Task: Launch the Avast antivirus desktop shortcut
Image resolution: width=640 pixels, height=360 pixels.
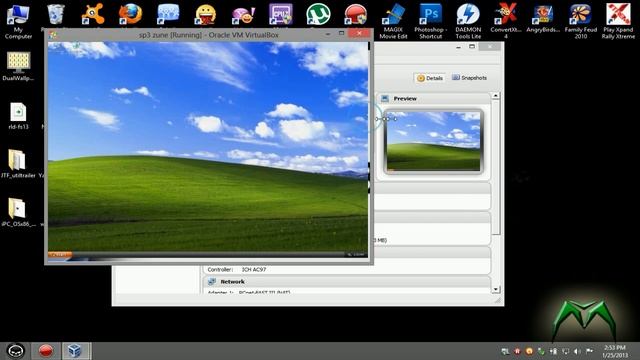Action: pos(93,15)
